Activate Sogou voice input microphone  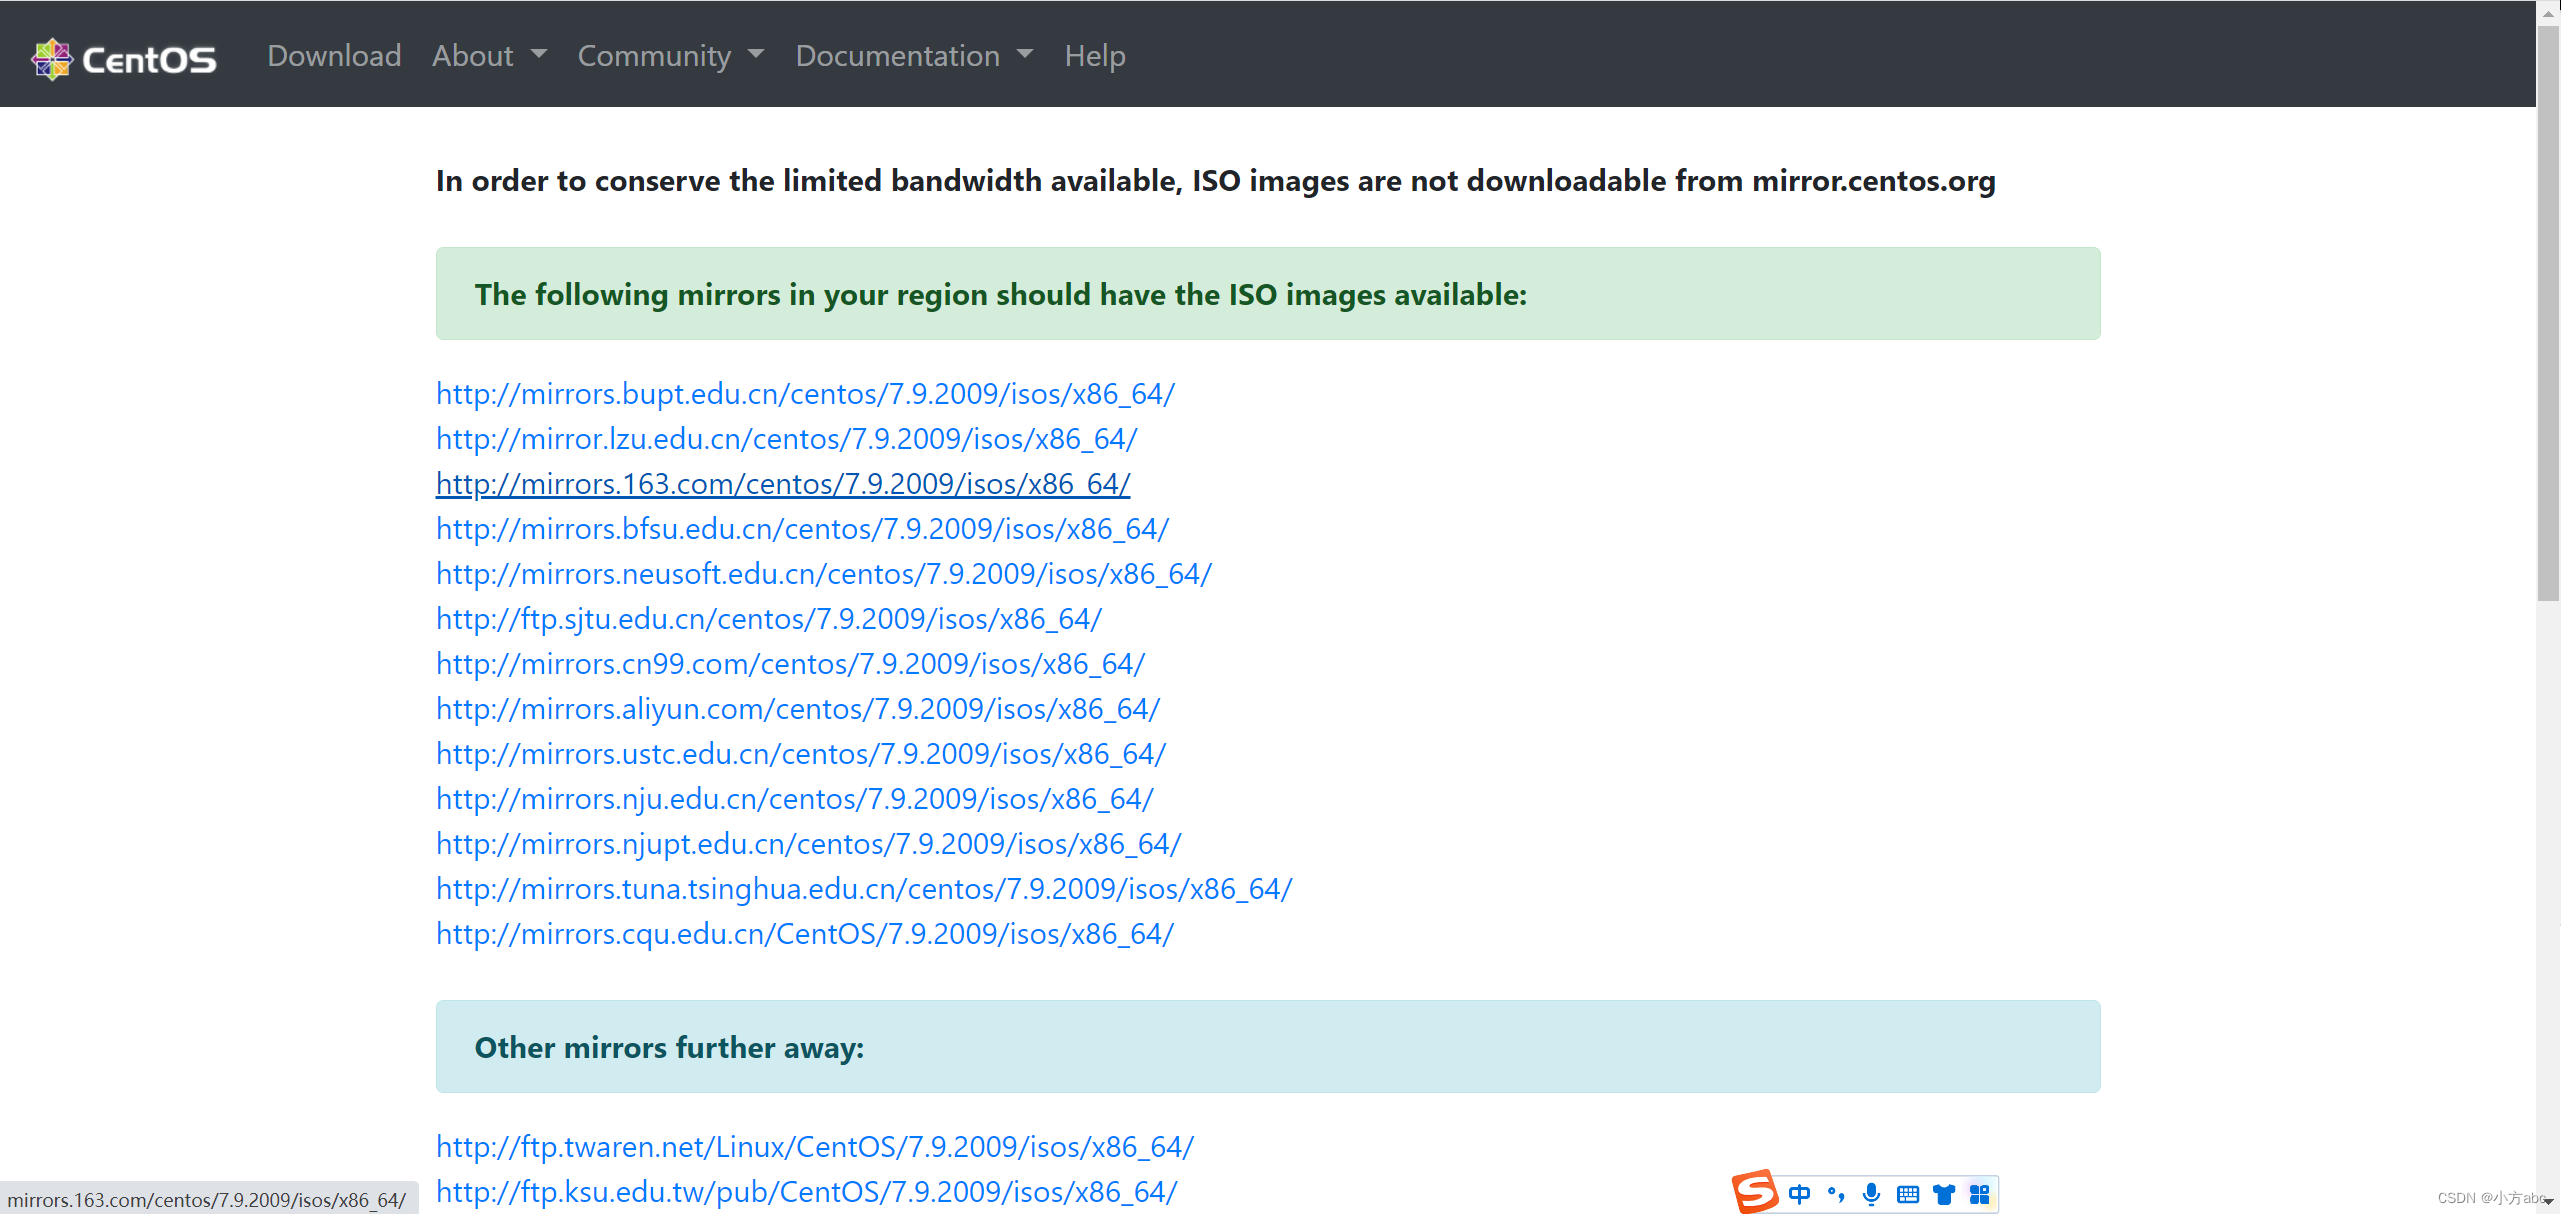click(x=1872, y=1194)
